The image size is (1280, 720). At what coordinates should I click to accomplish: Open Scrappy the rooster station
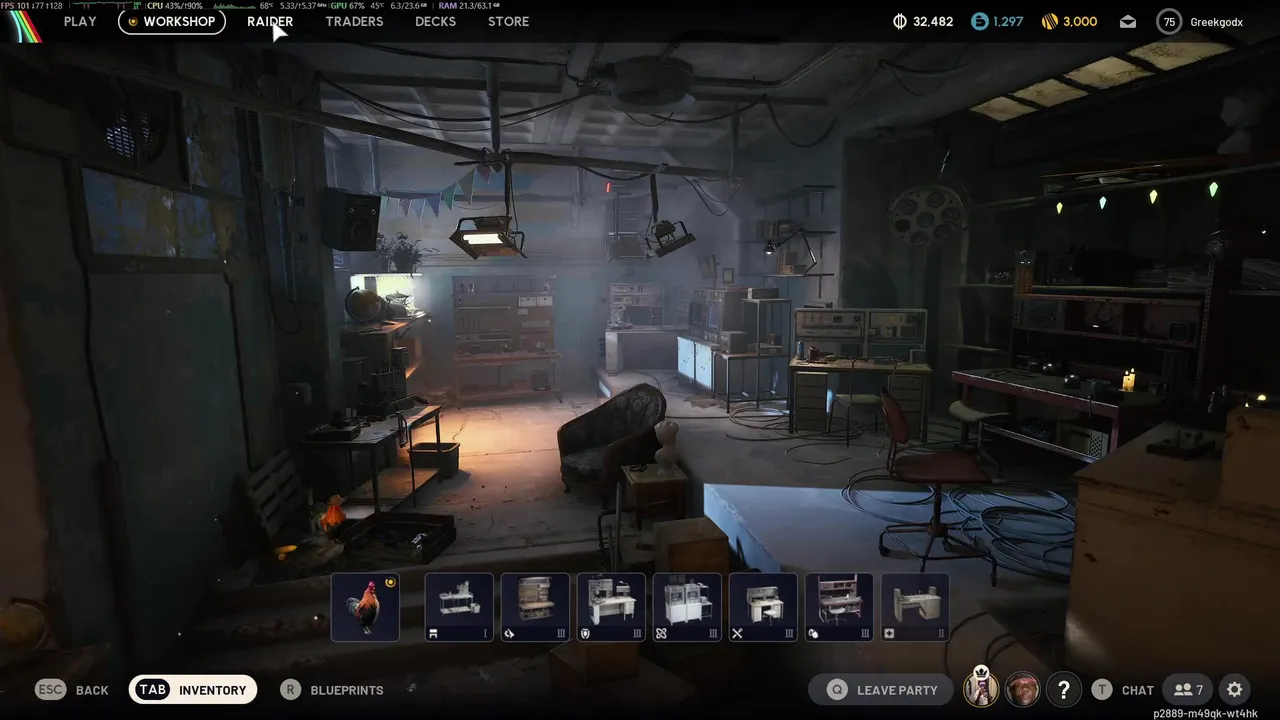coord(365,607)
